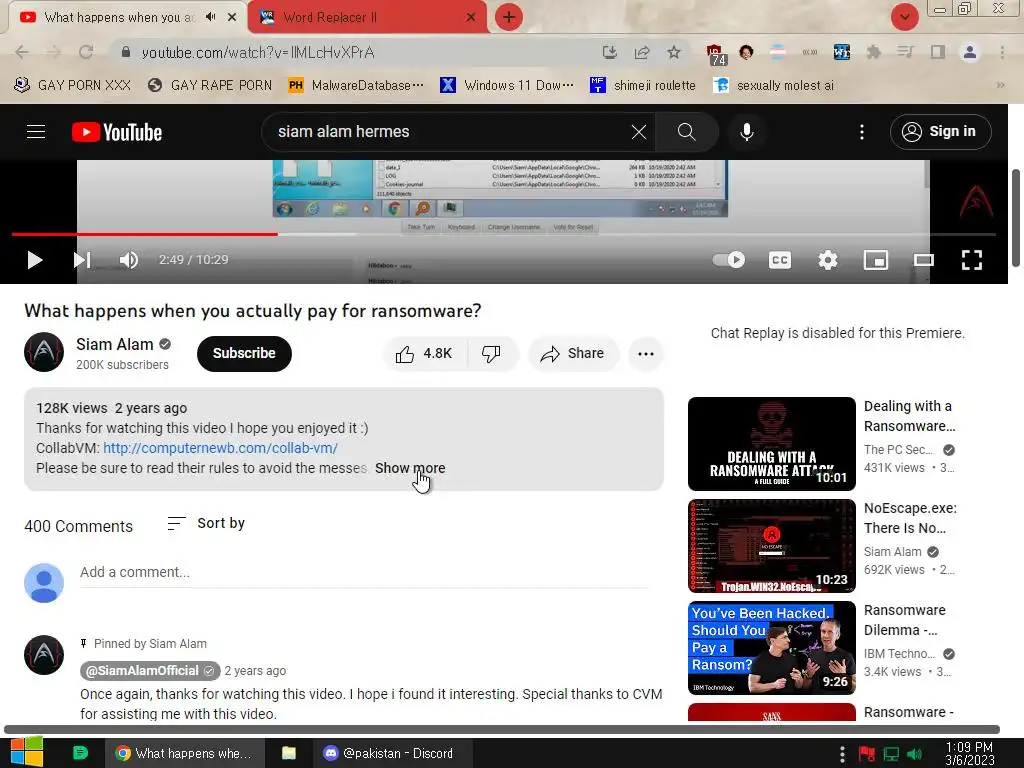Open a new tab with plus button
This screenshot has width=1024, height=768.
[x=509, y=17]
